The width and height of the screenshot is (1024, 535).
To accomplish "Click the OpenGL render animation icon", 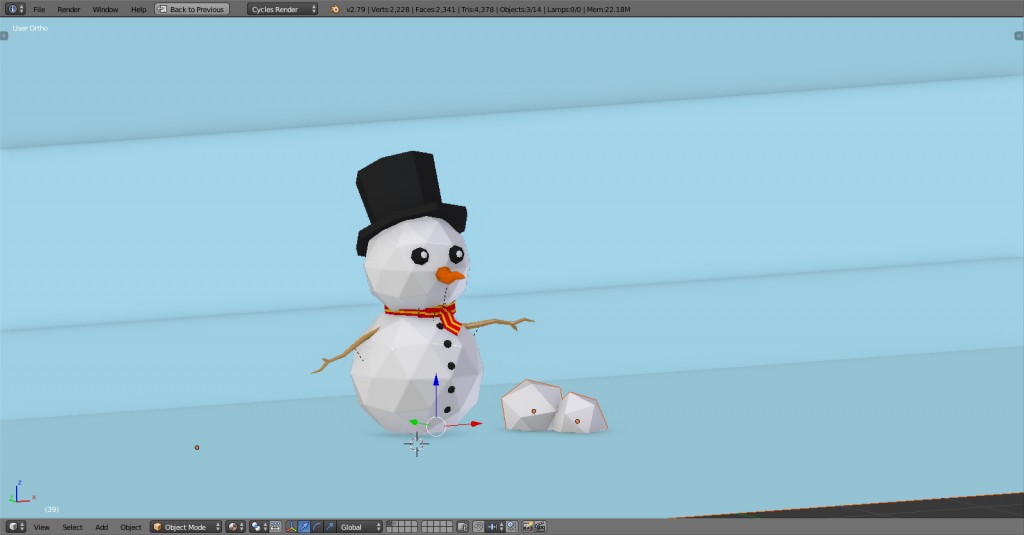I will click(540, 527).
